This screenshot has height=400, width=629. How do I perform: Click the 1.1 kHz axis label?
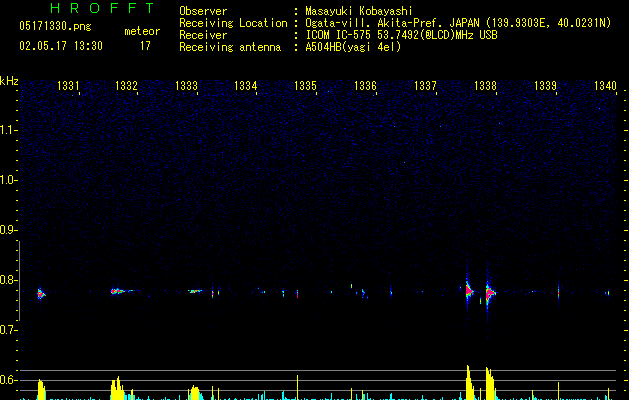click(x=9, y=130)
